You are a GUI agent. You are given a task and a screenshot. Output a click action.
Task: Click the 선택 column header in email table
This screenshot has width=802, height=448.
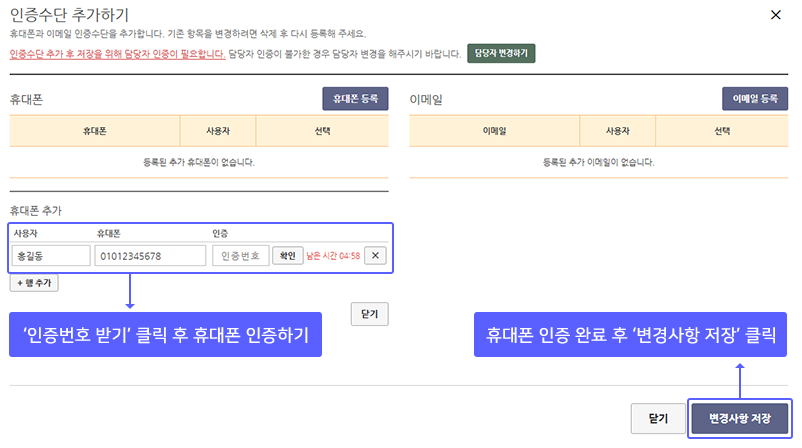[722, 131]
